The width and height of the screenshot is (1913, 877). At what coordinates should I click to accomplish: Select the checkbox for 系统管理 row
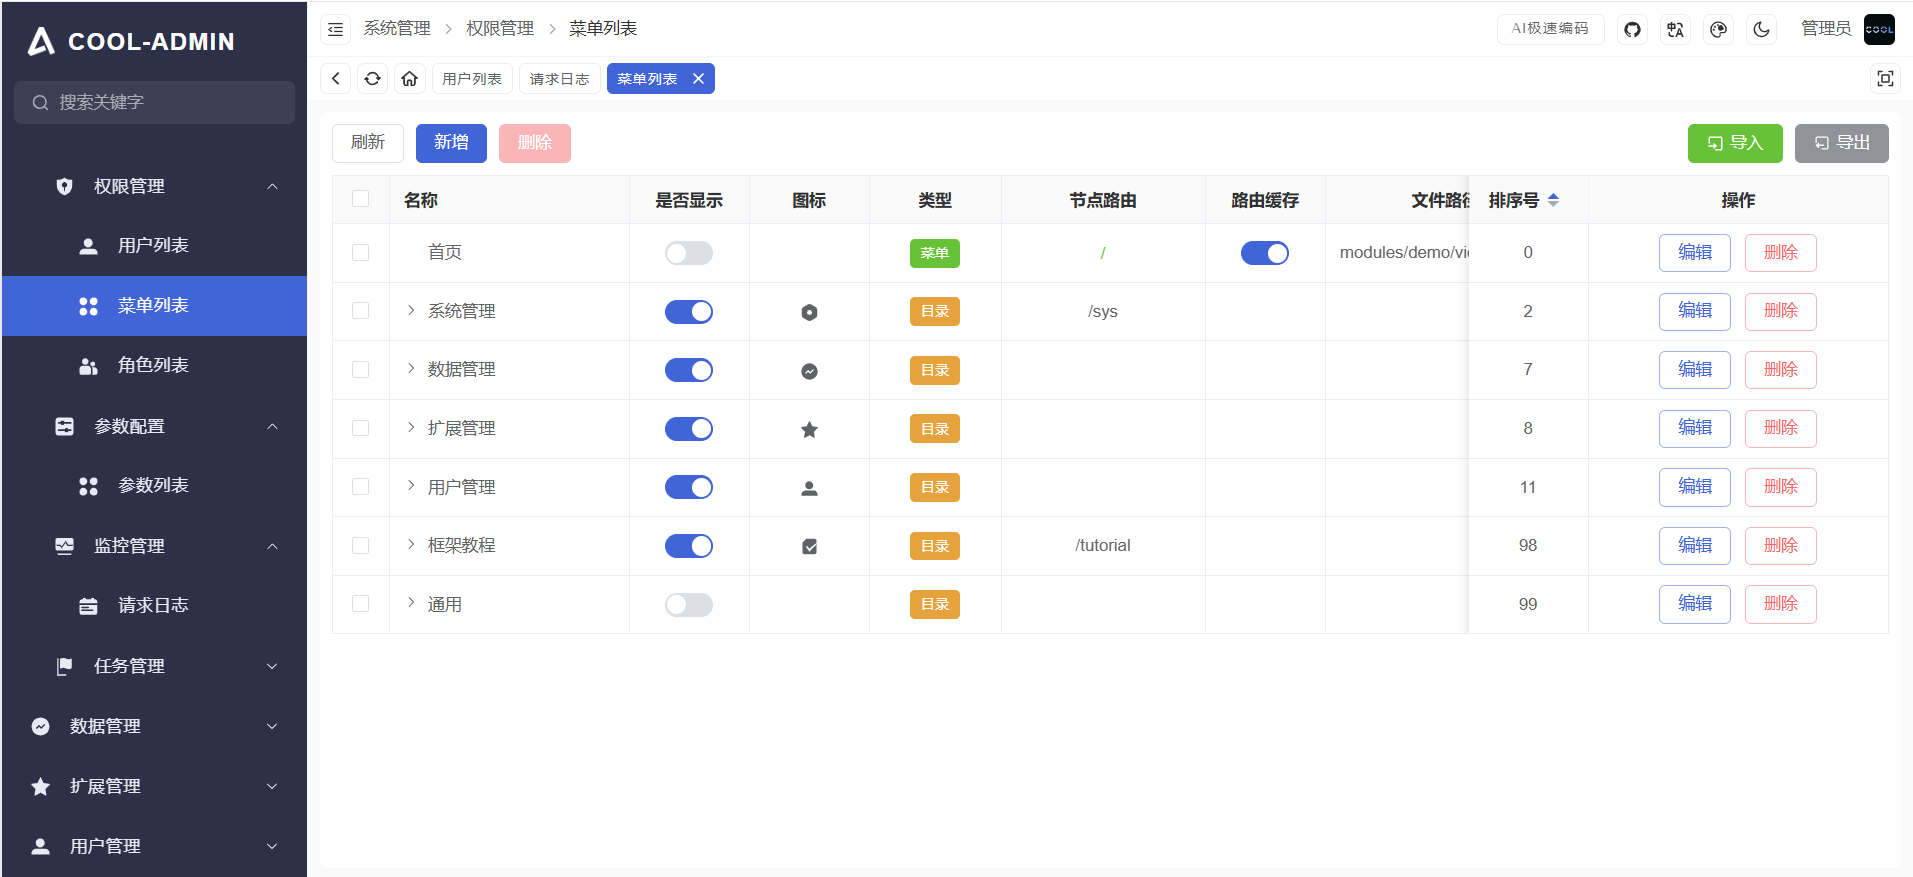coord(361,311)
